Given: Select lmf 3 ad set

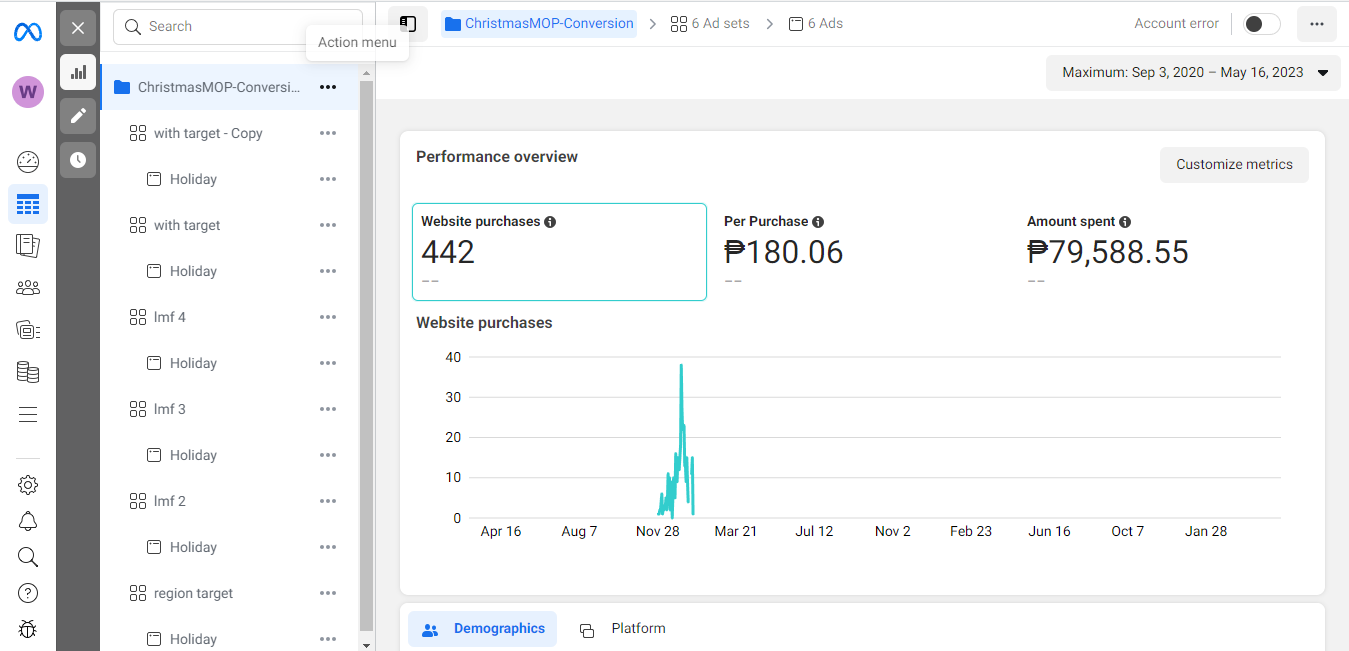Looking at the screenshot, I should click(170, 409).
